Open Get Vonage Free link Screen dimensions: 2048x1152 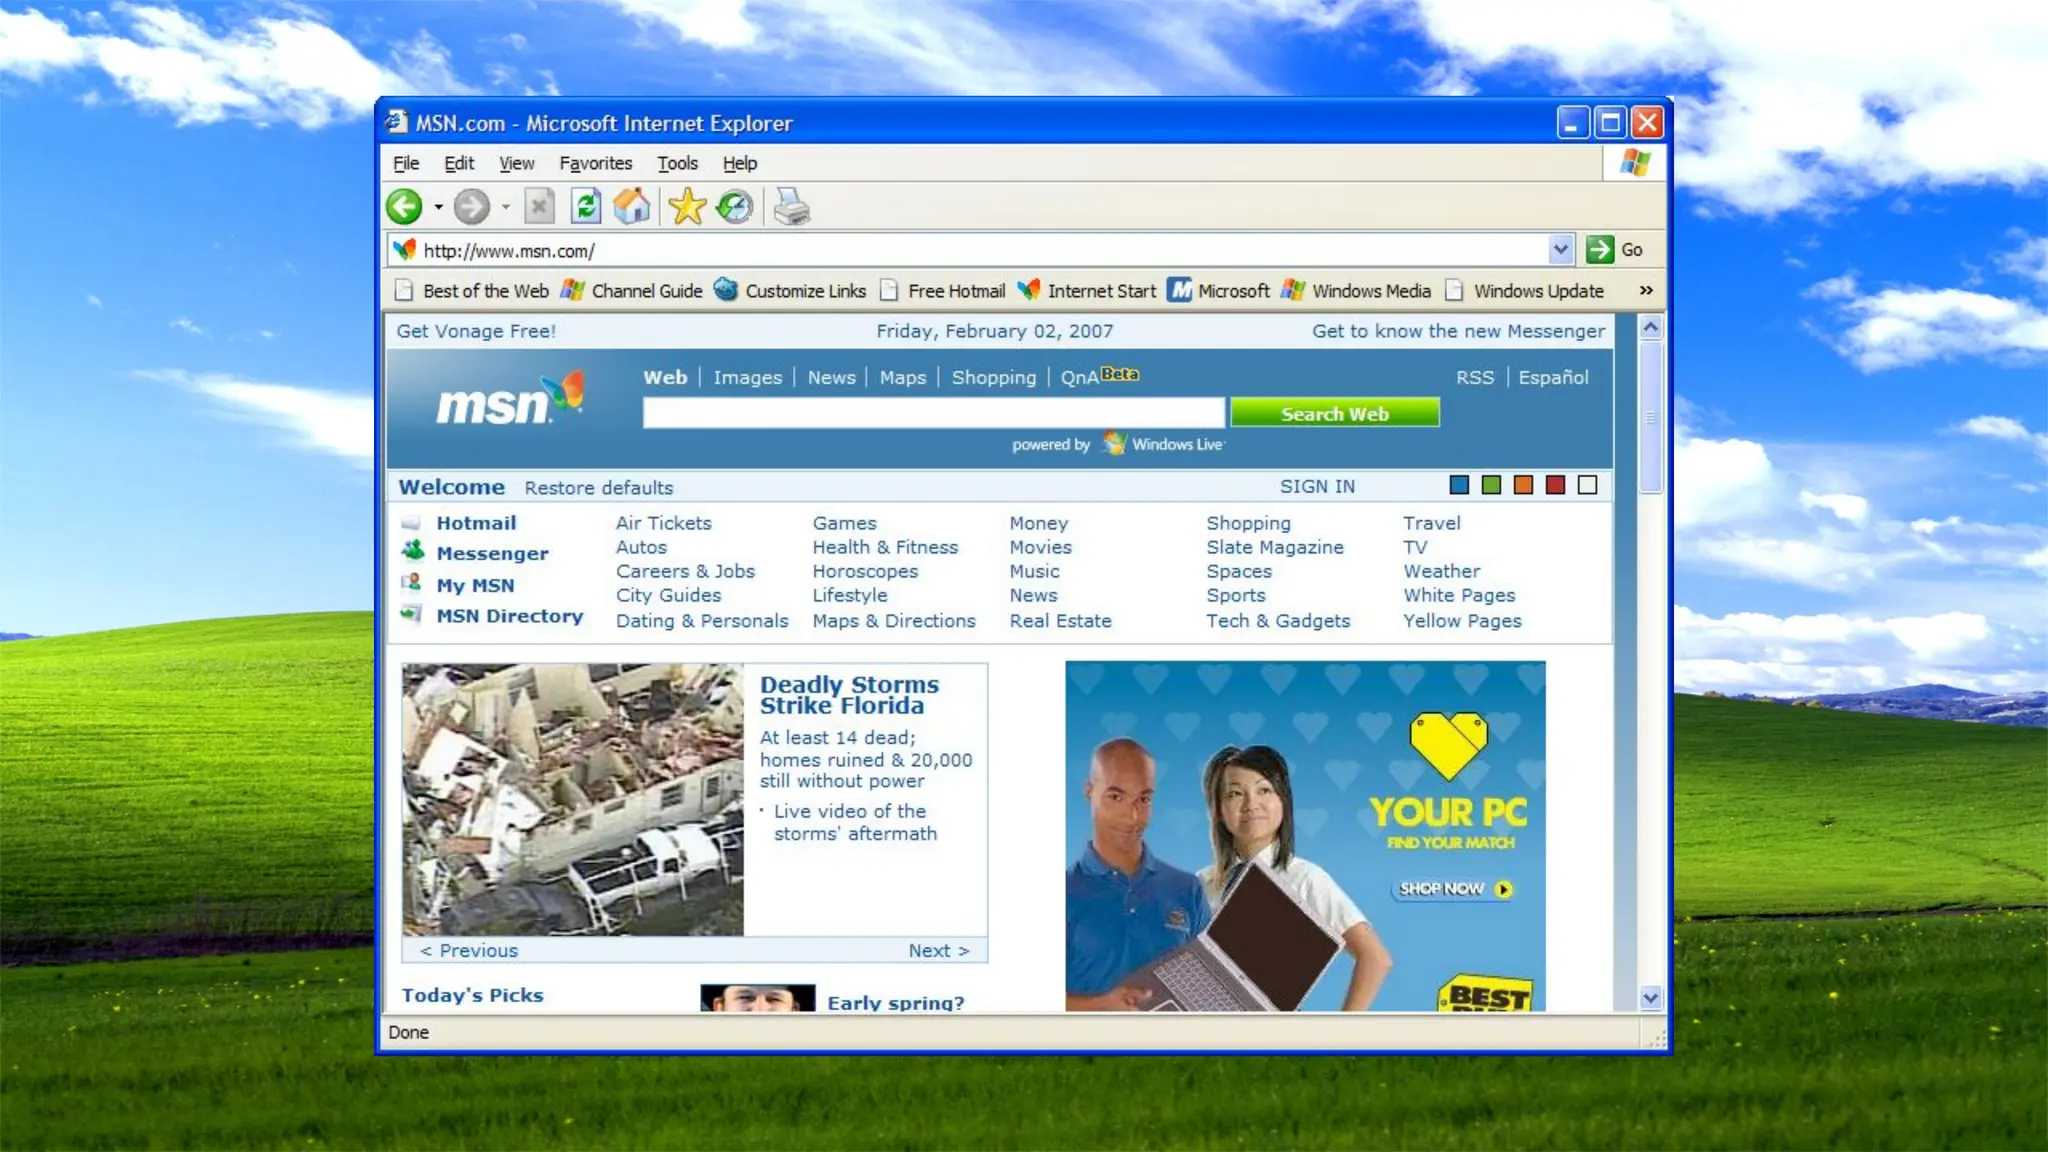(x=476, y=331)
